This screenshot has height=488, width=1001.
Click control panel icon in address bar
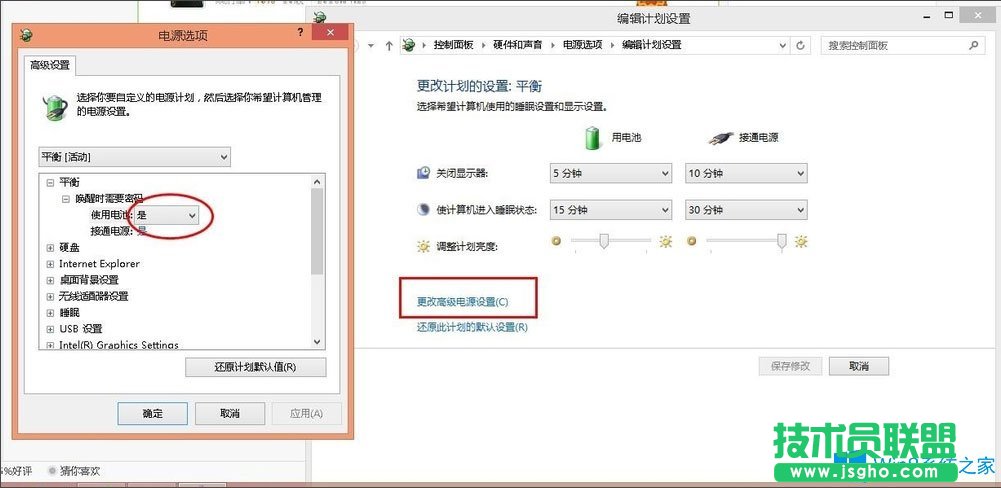pyautogui.click(x=410, y=45)
